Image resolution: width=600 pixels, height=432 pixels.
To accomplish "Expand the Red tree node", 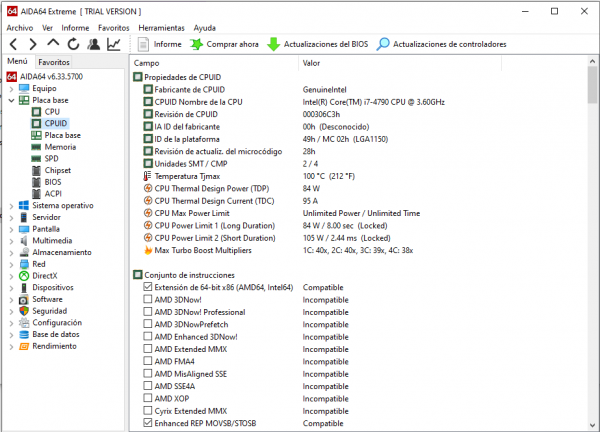I will click(x=11, y=264).
